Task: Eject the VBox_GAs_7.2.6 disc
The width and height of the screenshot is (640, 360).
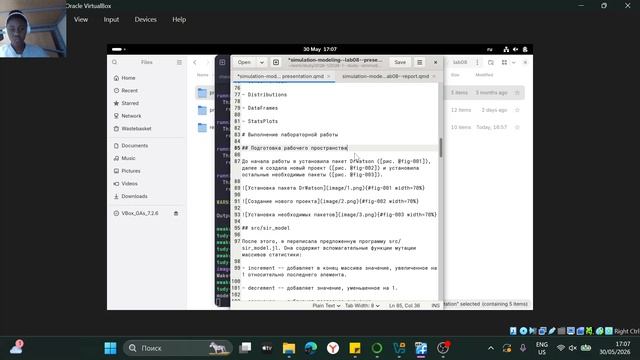Action: [x=176, y=213]
